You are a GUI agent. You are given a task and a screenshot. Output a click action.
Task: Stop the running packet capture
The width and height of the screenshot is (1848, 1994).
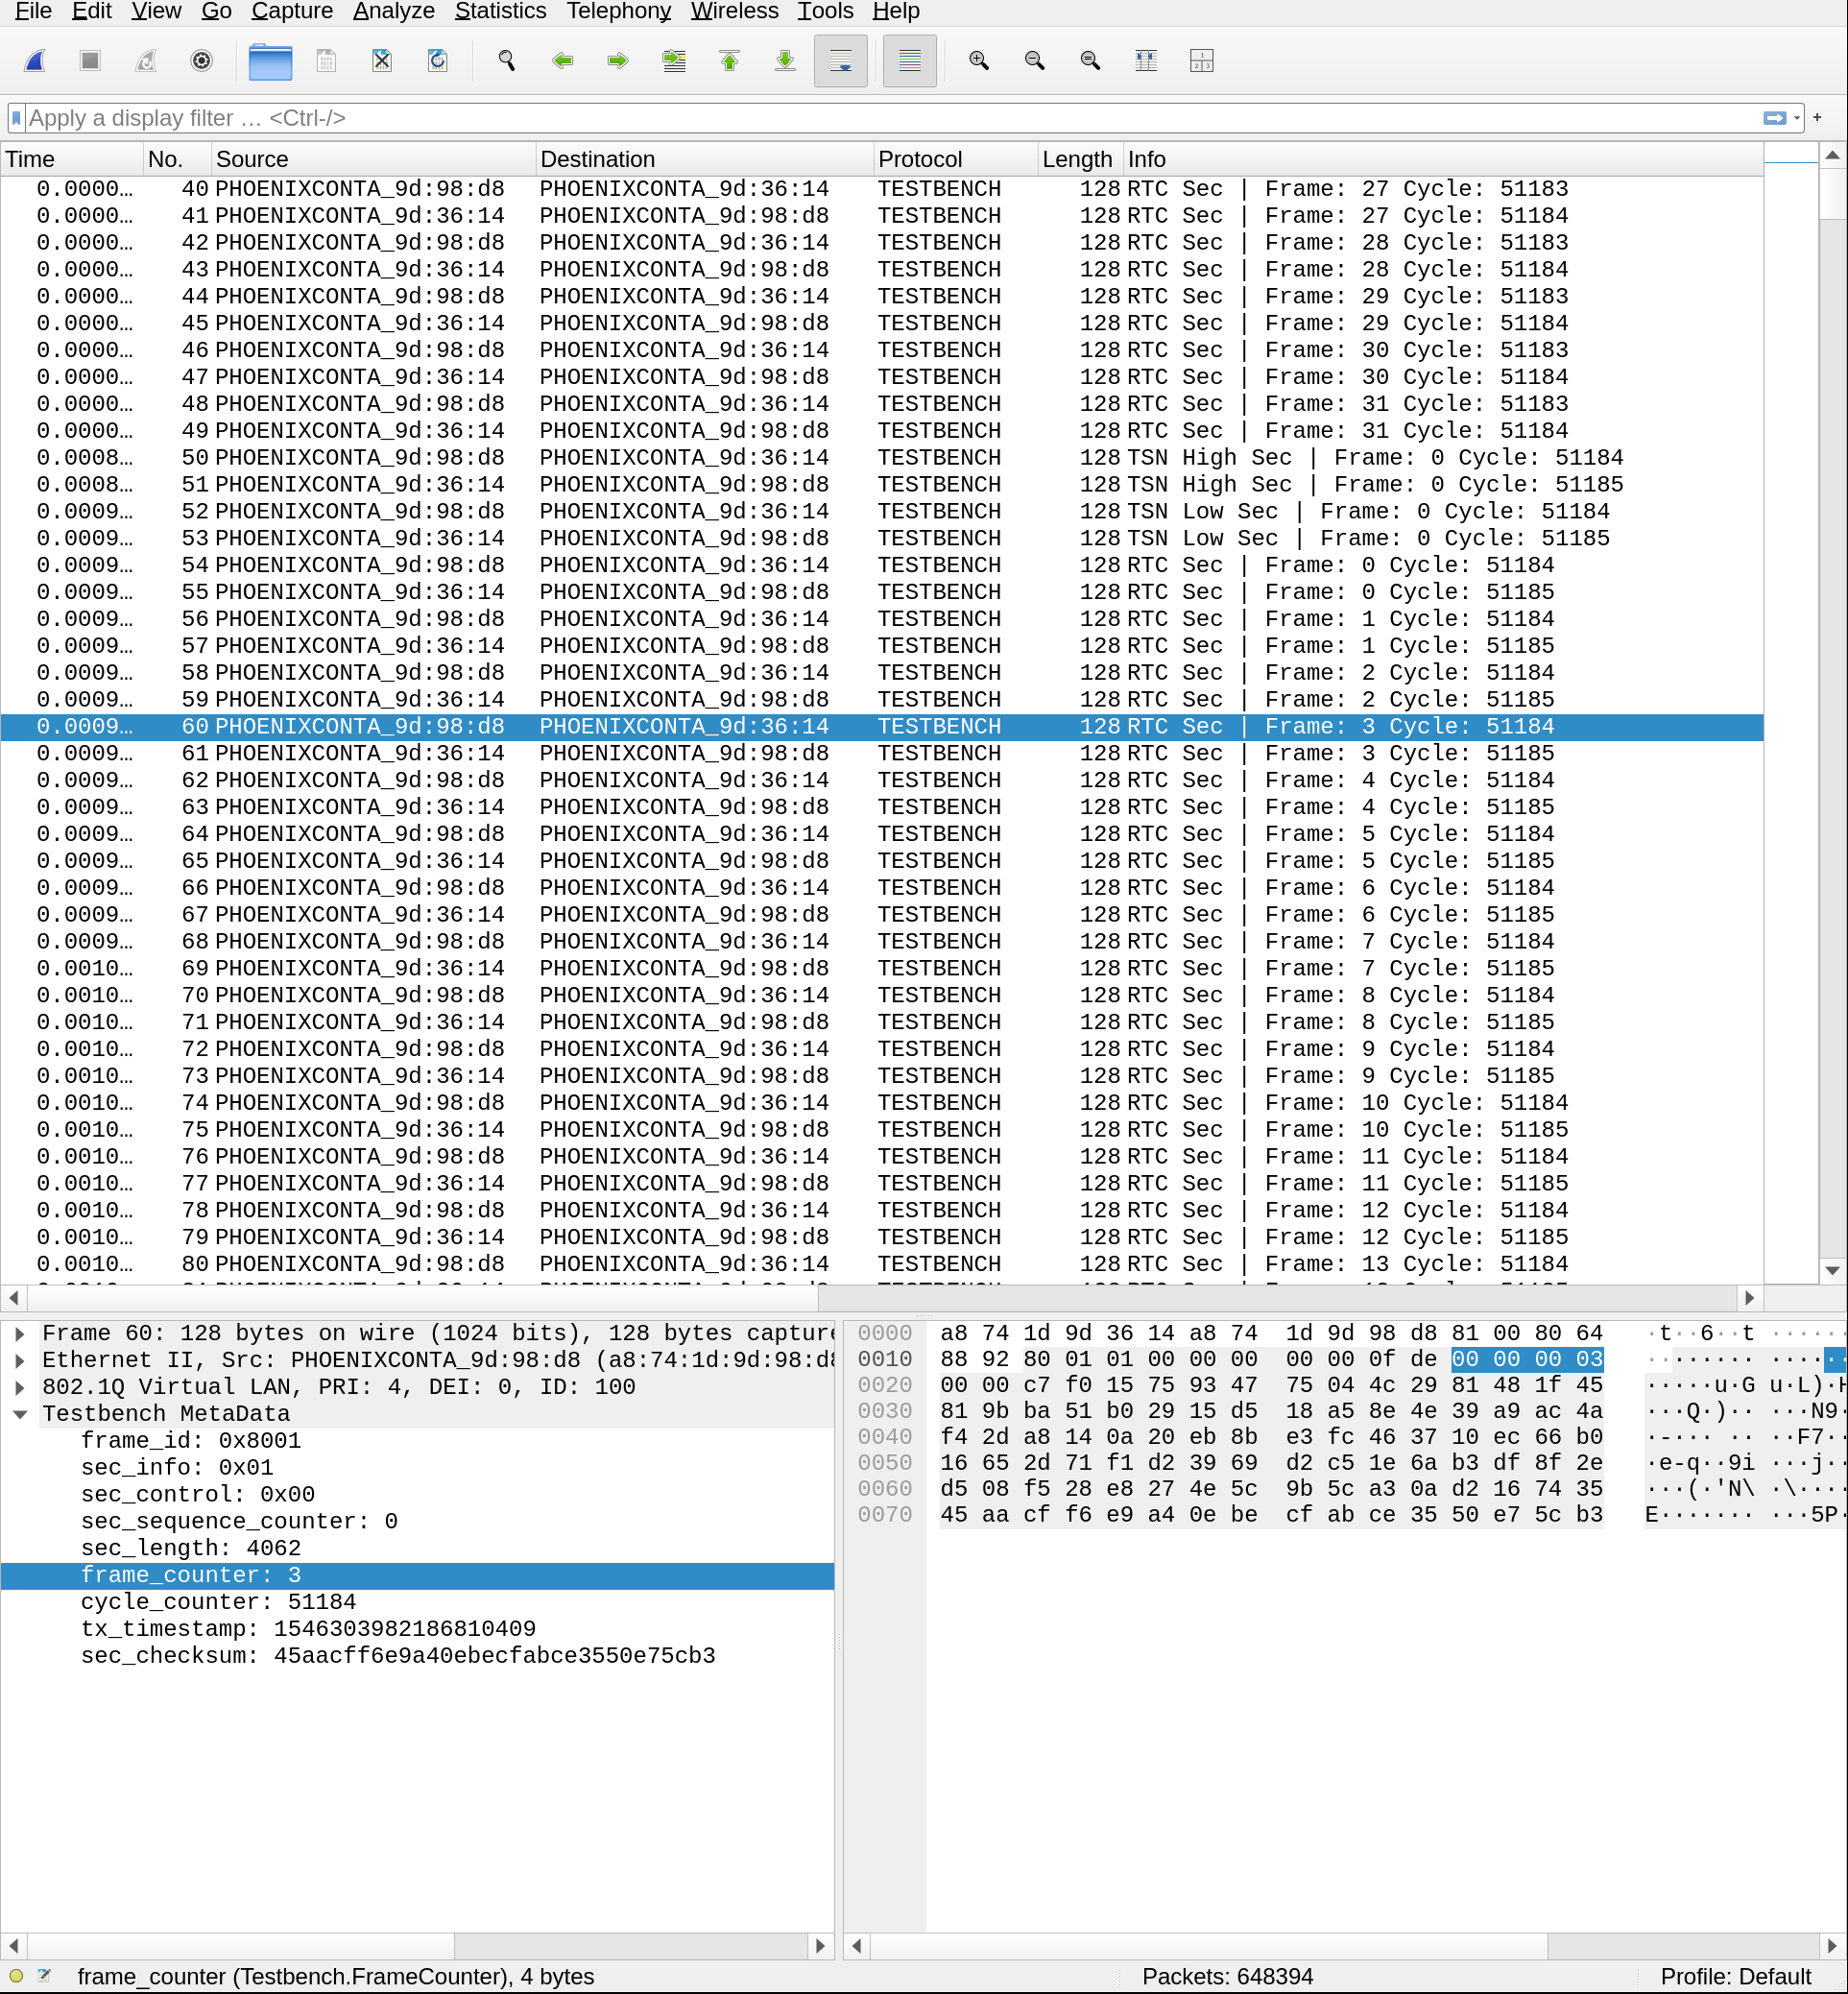click(x=89, y=61)
